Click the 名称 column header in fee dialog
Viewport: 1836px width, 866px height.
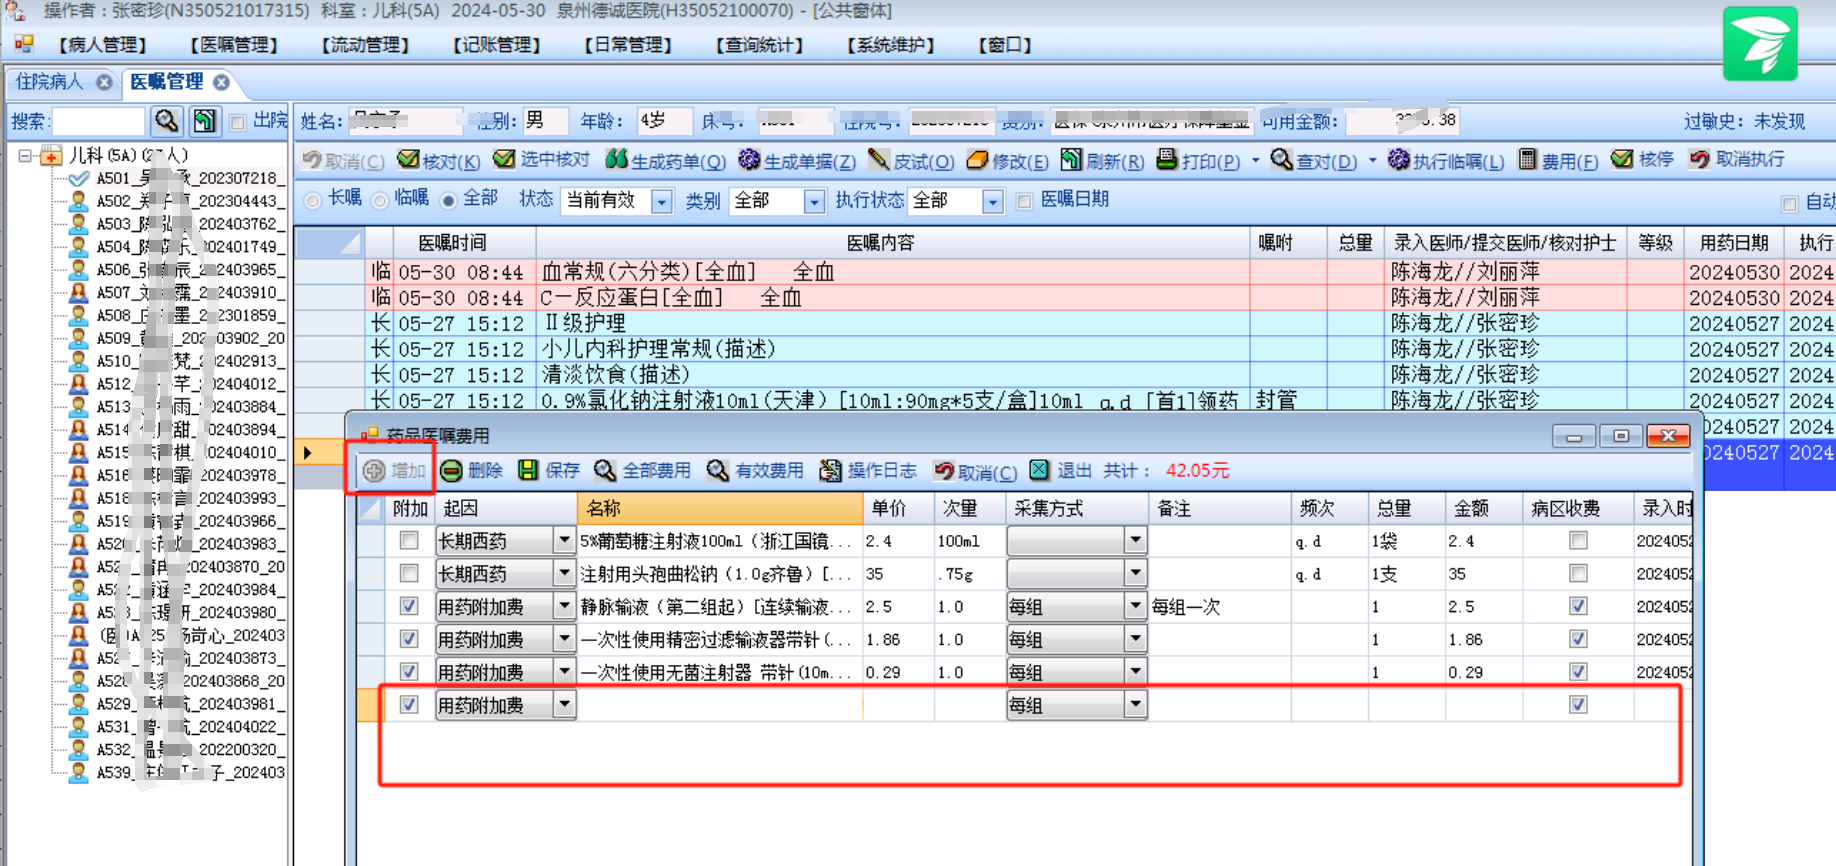(720, 508)
